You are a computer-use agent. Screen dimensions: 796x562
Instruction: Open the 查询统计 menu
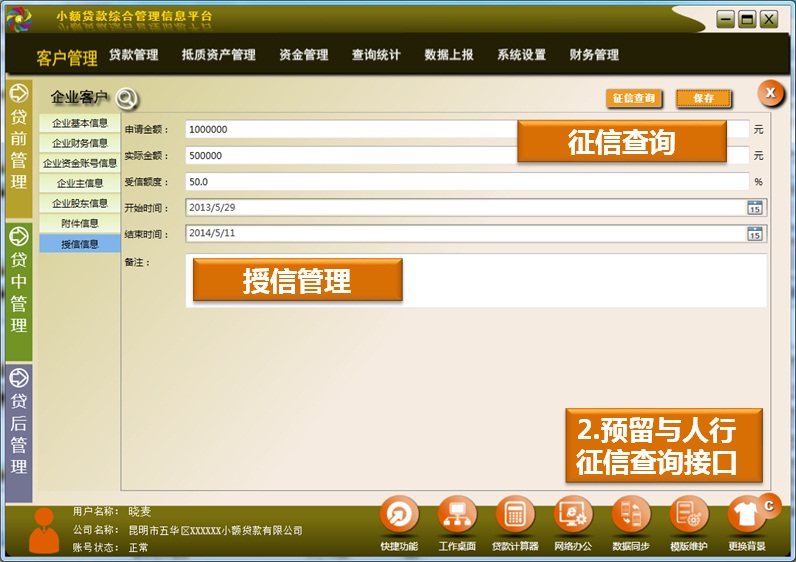[376, 55]
